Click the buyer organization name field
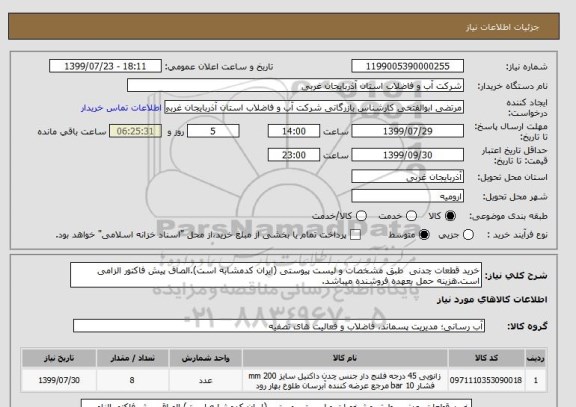This screenshot has width=576, height=407. pos(295,86)
